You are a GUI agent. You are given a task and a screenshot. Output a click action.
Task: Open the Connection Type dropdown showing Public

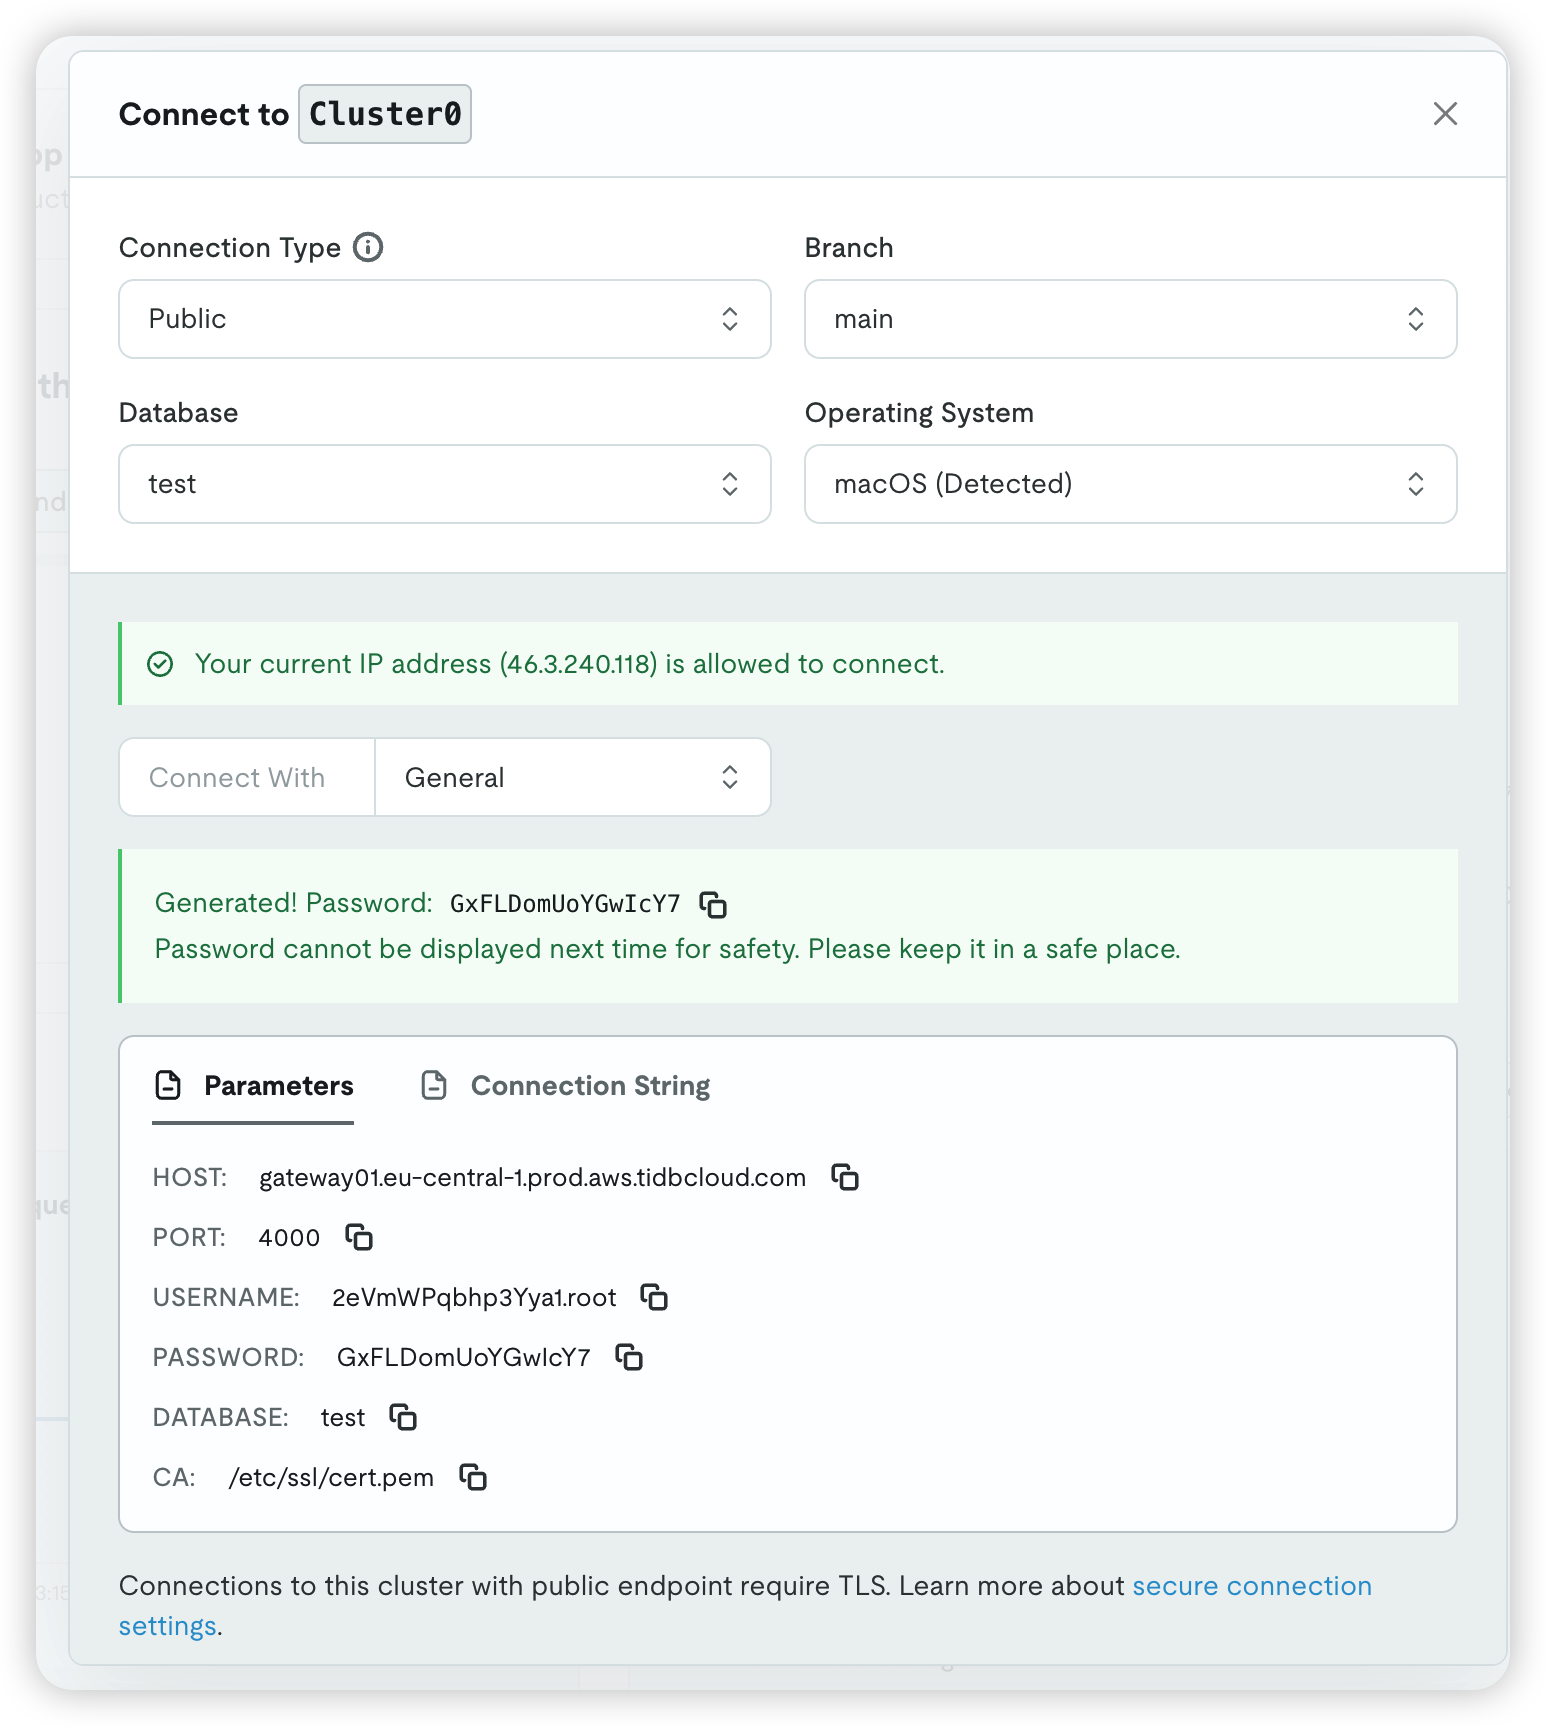click(x=444, y=319)
